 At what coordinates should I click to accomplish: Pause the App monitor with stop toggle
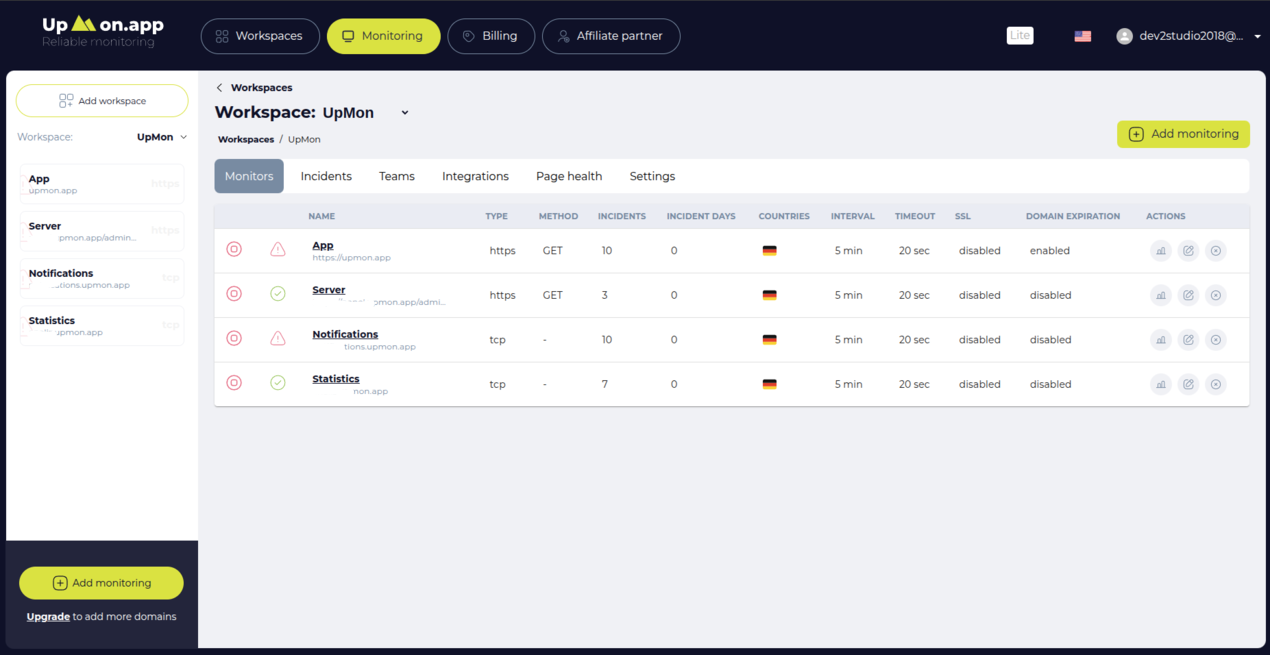point(234,249)
